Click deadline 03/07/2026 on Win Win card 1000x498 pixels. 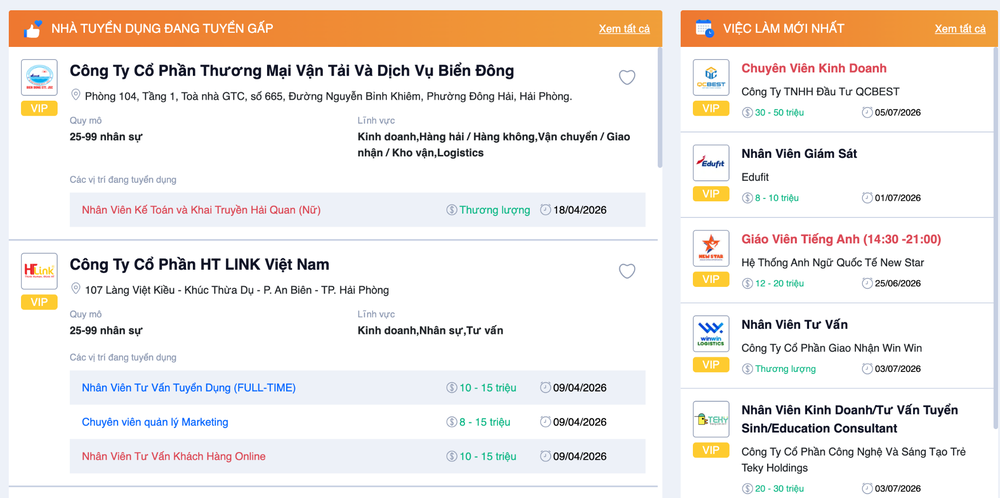tap(897, 369)
